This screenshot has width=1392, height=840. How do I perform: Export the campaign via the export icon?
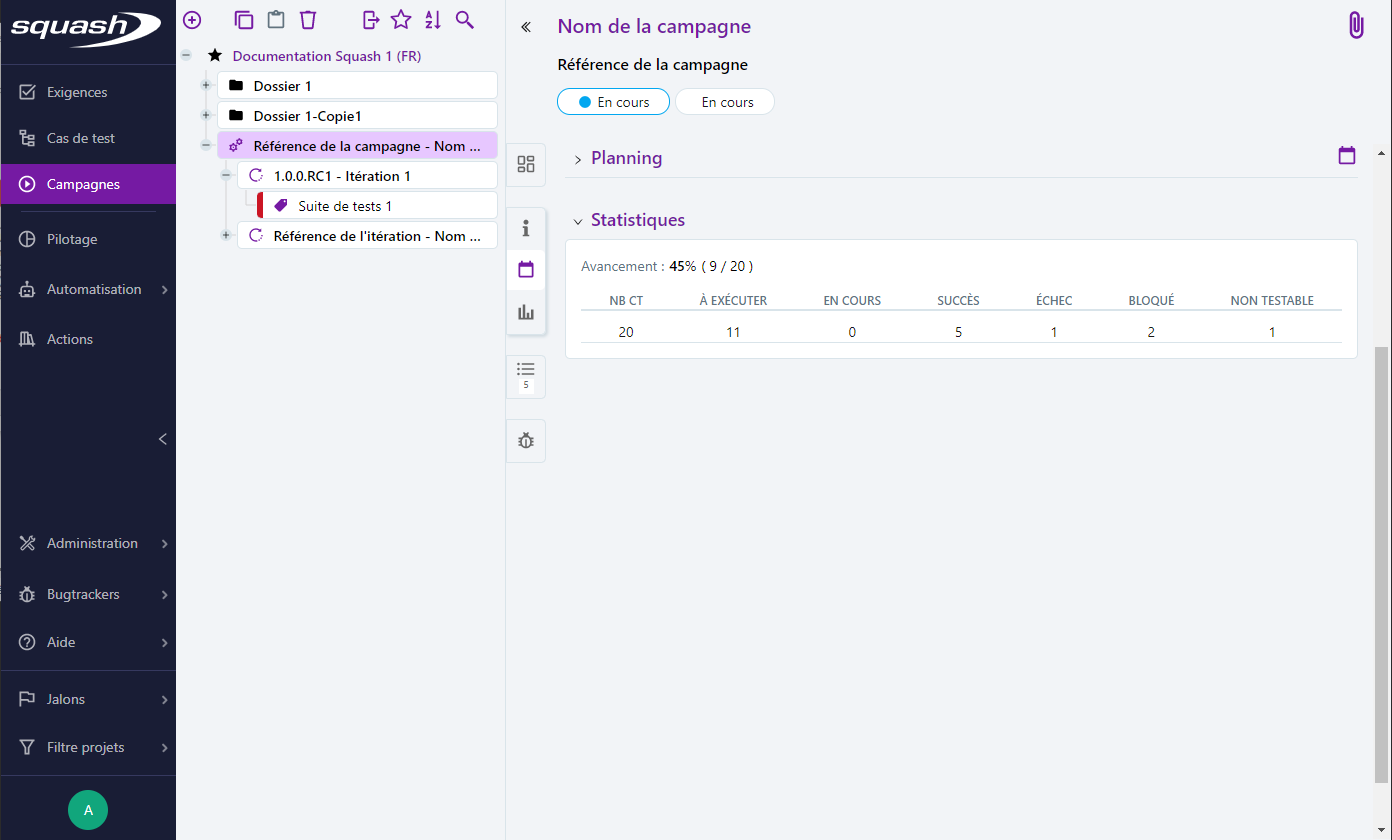pos(370,19)
